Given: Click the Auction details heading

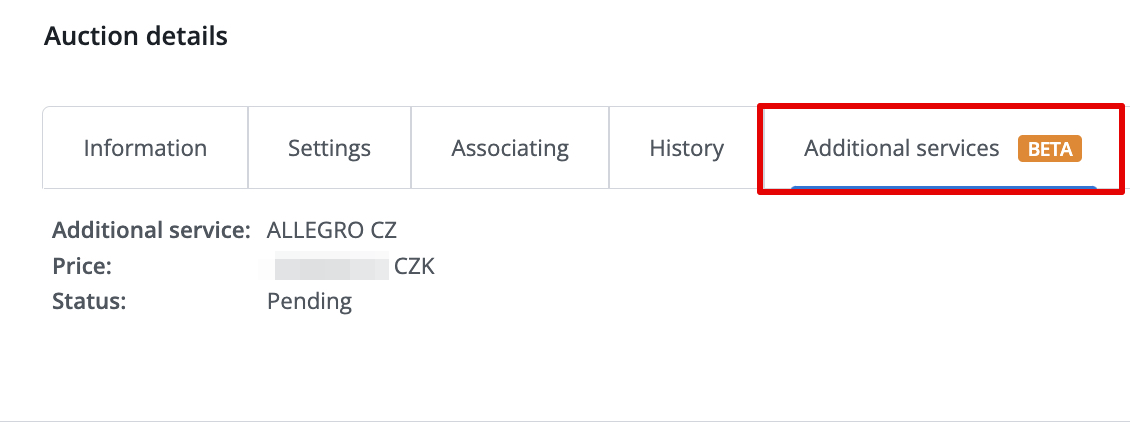Looking at the screenshot, I should click(136, 37).
